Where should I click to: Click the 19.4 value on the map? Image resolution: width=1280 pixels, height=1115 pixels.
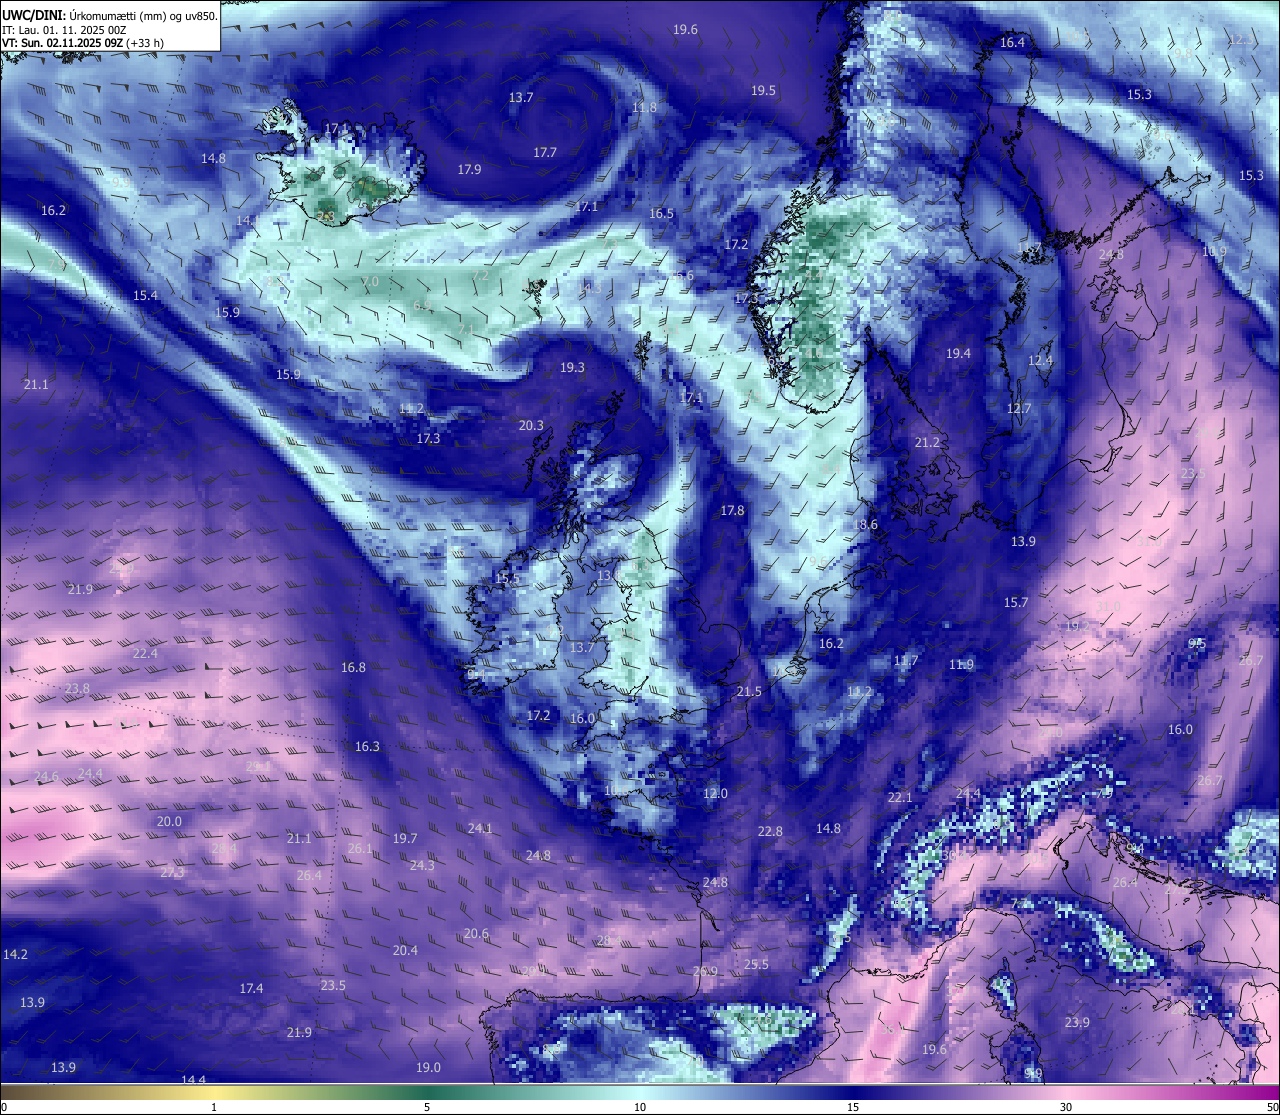click(958, 353)
